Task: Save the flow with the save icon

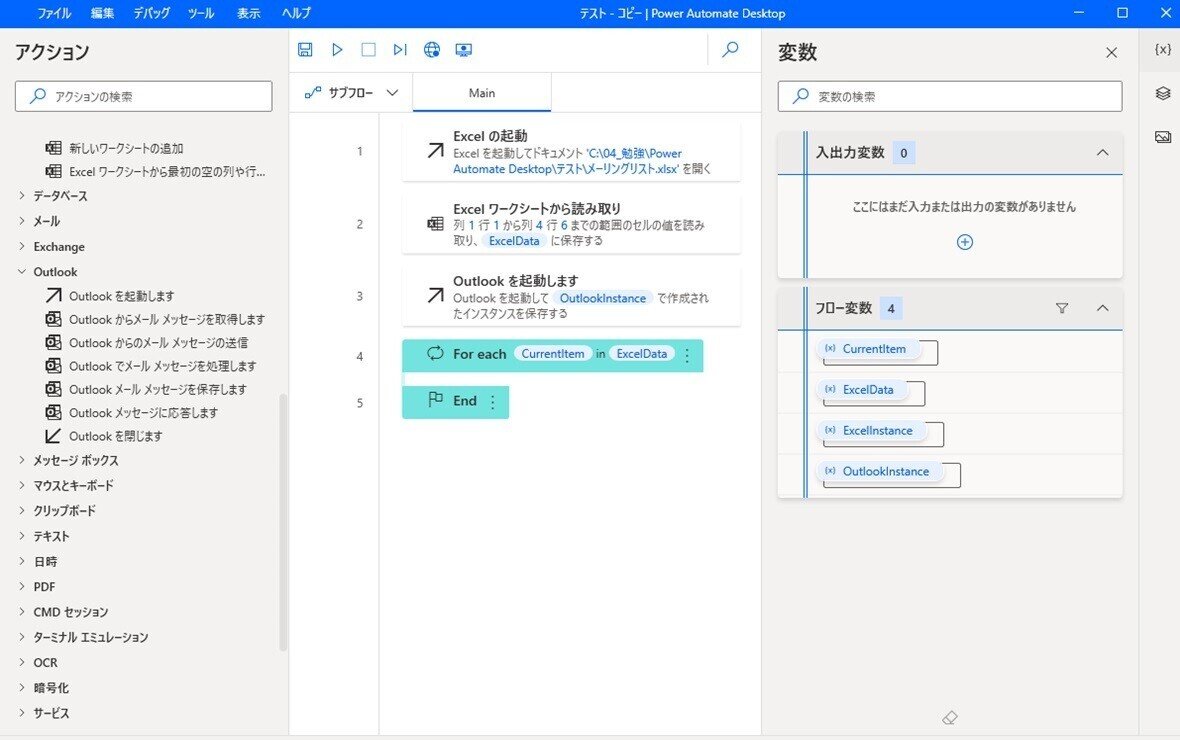Action: pyautogui.click(x=305, y=50)
